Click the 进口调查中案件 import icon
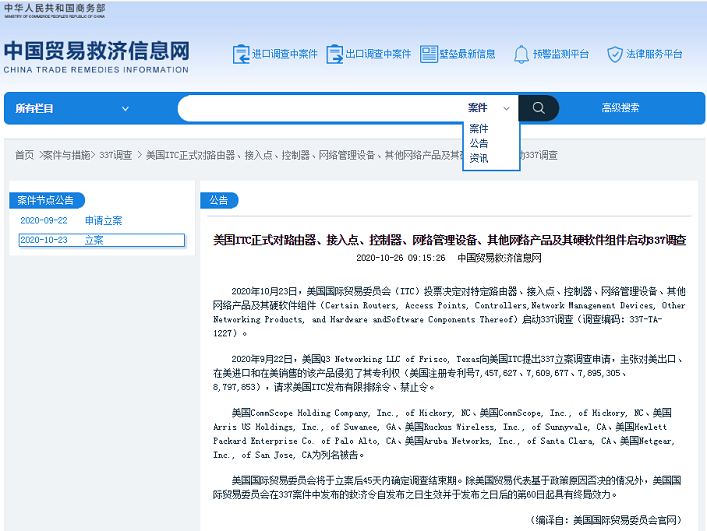707x531 pixels. point(241,55)
